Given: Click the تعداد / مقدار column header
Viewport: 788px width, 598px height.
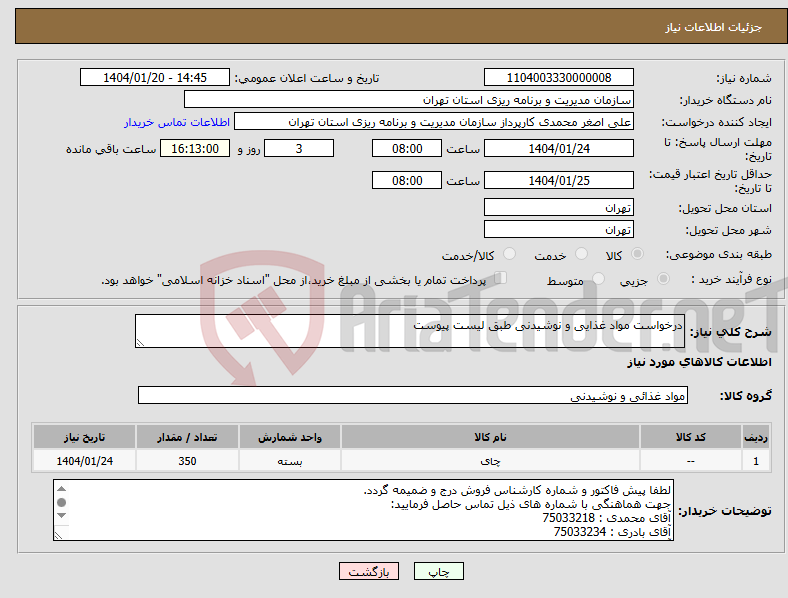Looking at the screenshot, I should tap(187, 437).
